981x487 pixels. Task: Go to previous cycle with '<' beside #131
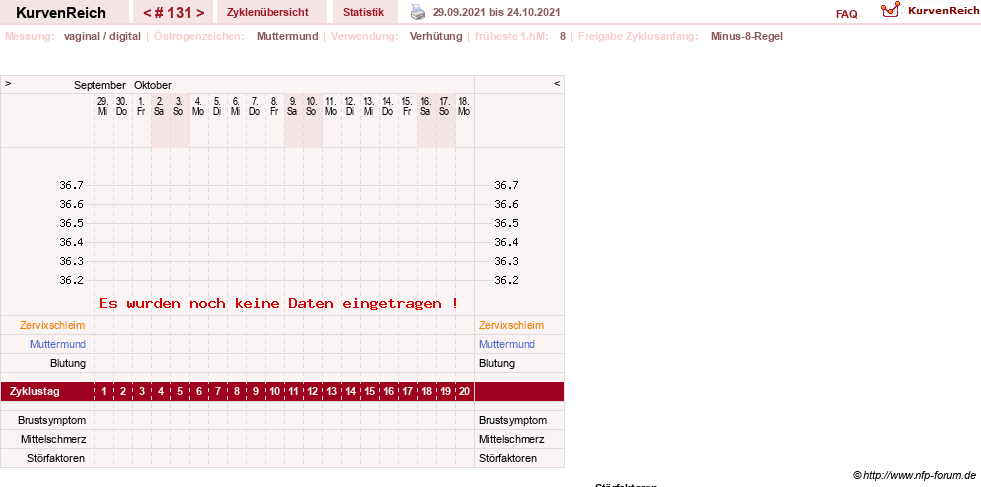(147, 13)
